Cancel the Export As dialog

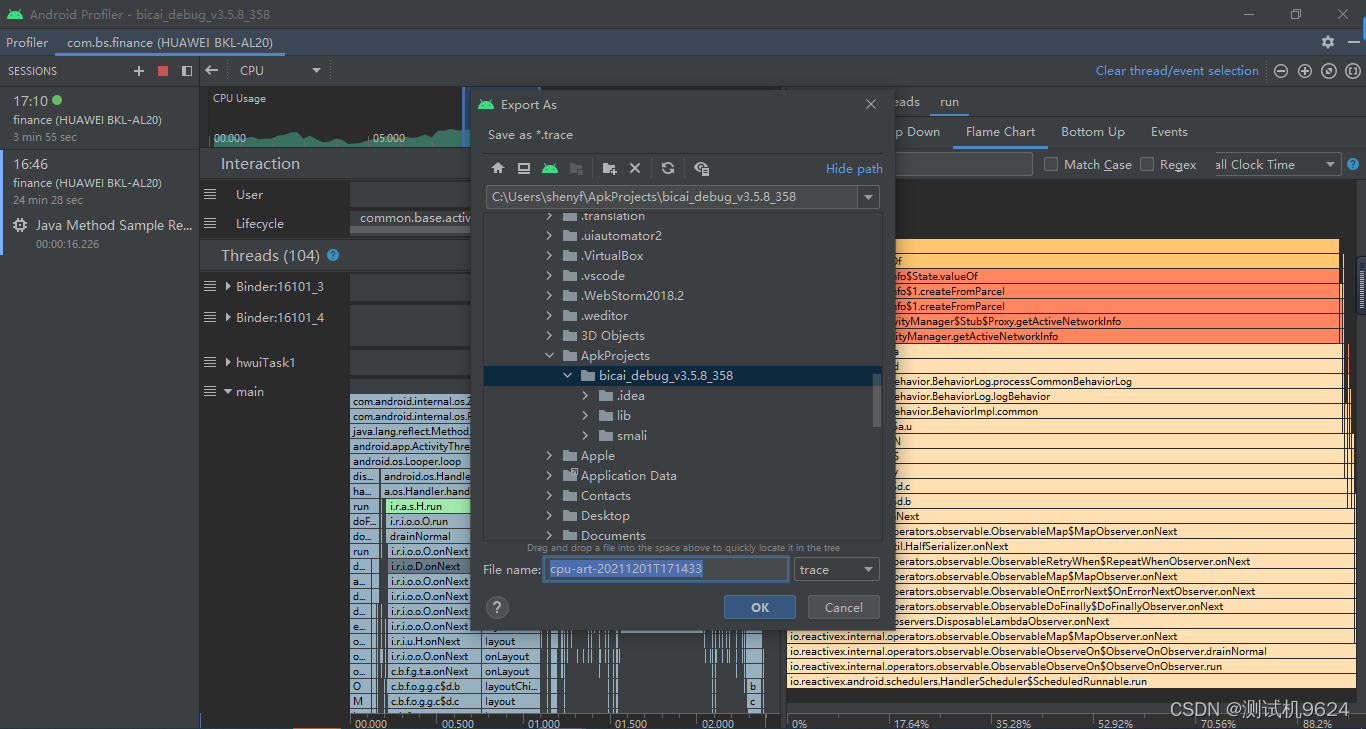point(843,607)
